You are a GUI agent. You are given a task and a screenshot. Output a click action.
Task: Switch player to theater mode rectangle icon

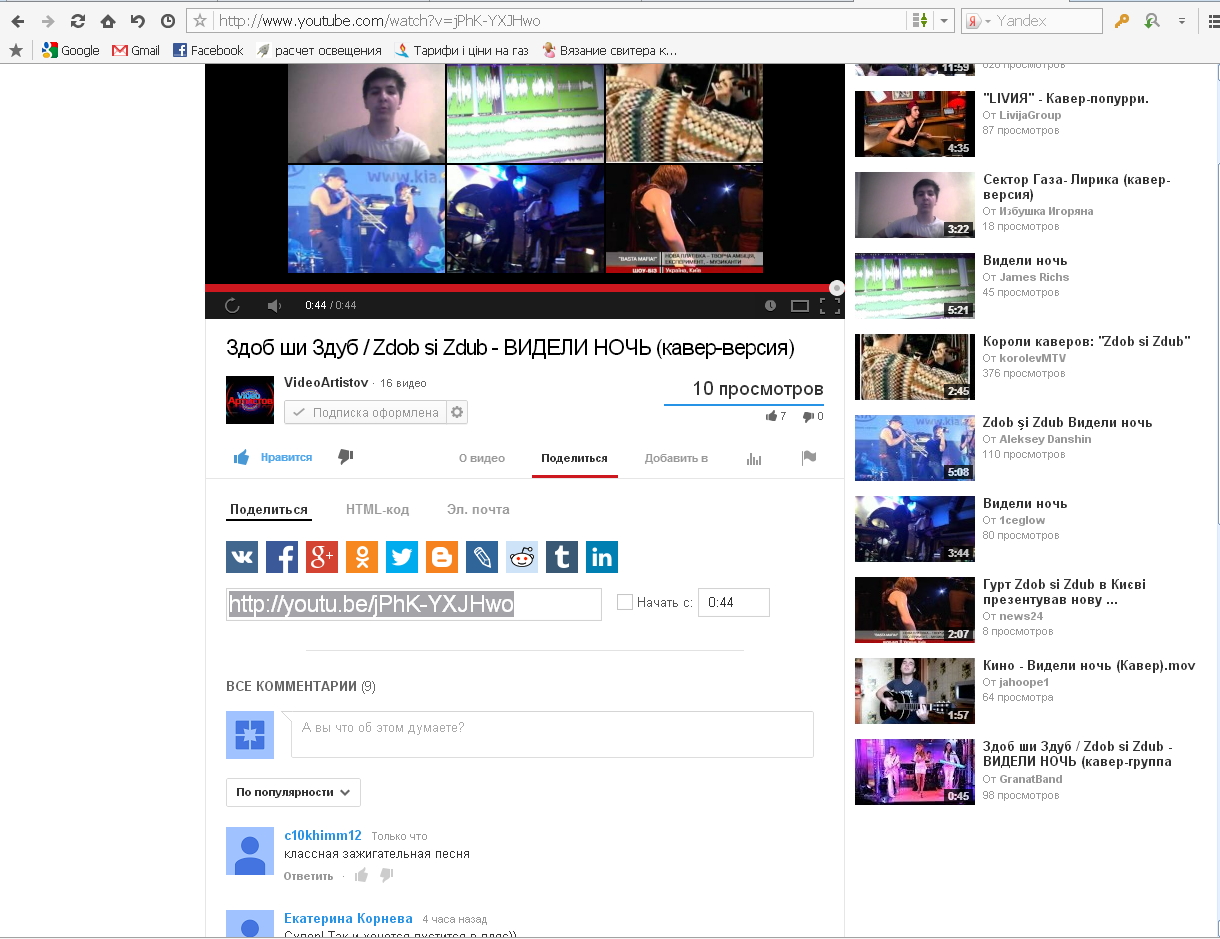click(x=800, y=306)
